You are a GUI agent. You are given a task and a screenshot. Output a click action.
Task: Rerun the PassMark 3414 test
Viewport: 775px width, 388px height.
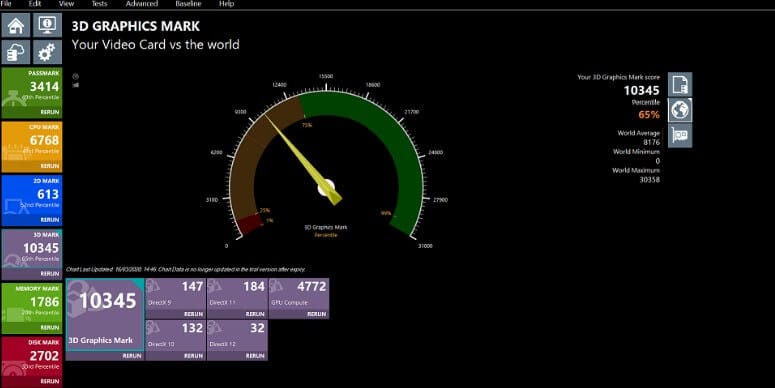coord(50,112)
